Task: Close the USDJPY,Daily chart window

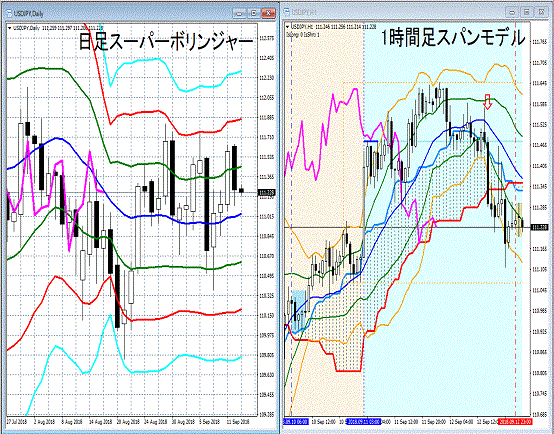Action: coord(268,13)
